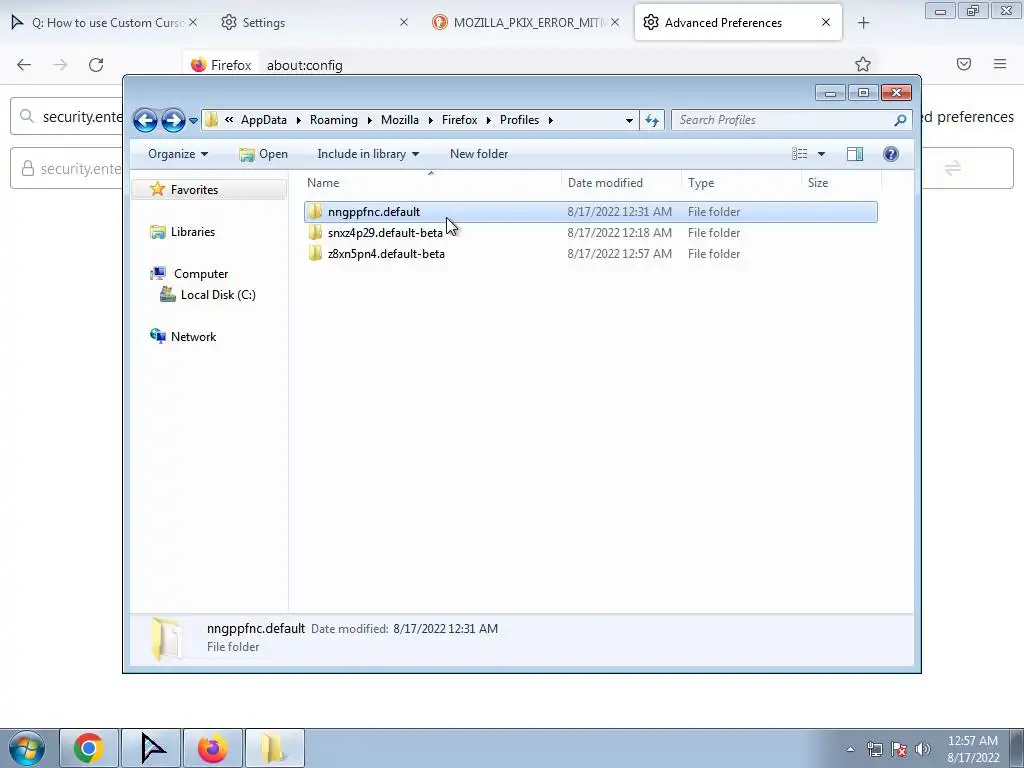Launch Chrome from the taskbar

tap(89, 748)
